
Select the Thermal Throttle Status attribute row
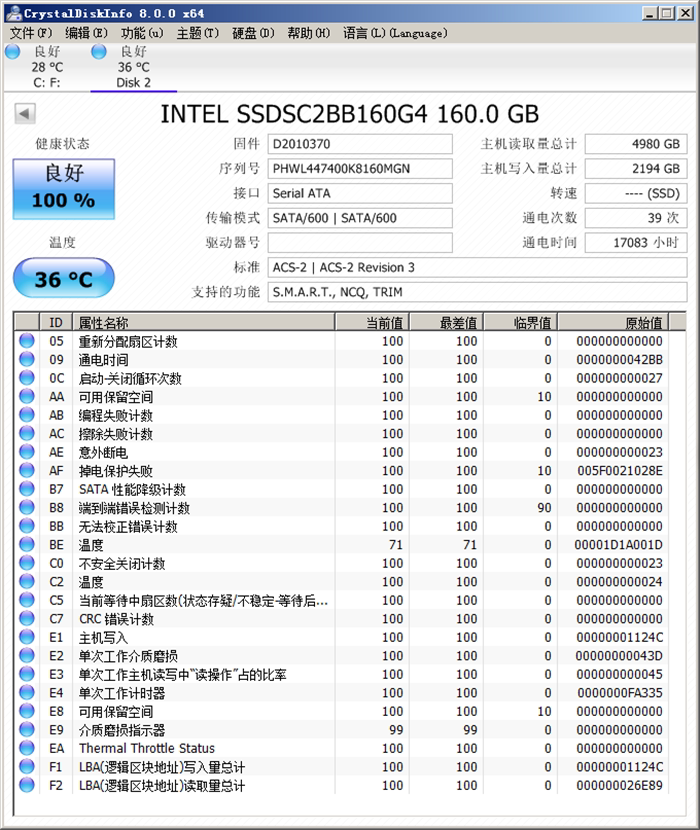click(342, 748)
